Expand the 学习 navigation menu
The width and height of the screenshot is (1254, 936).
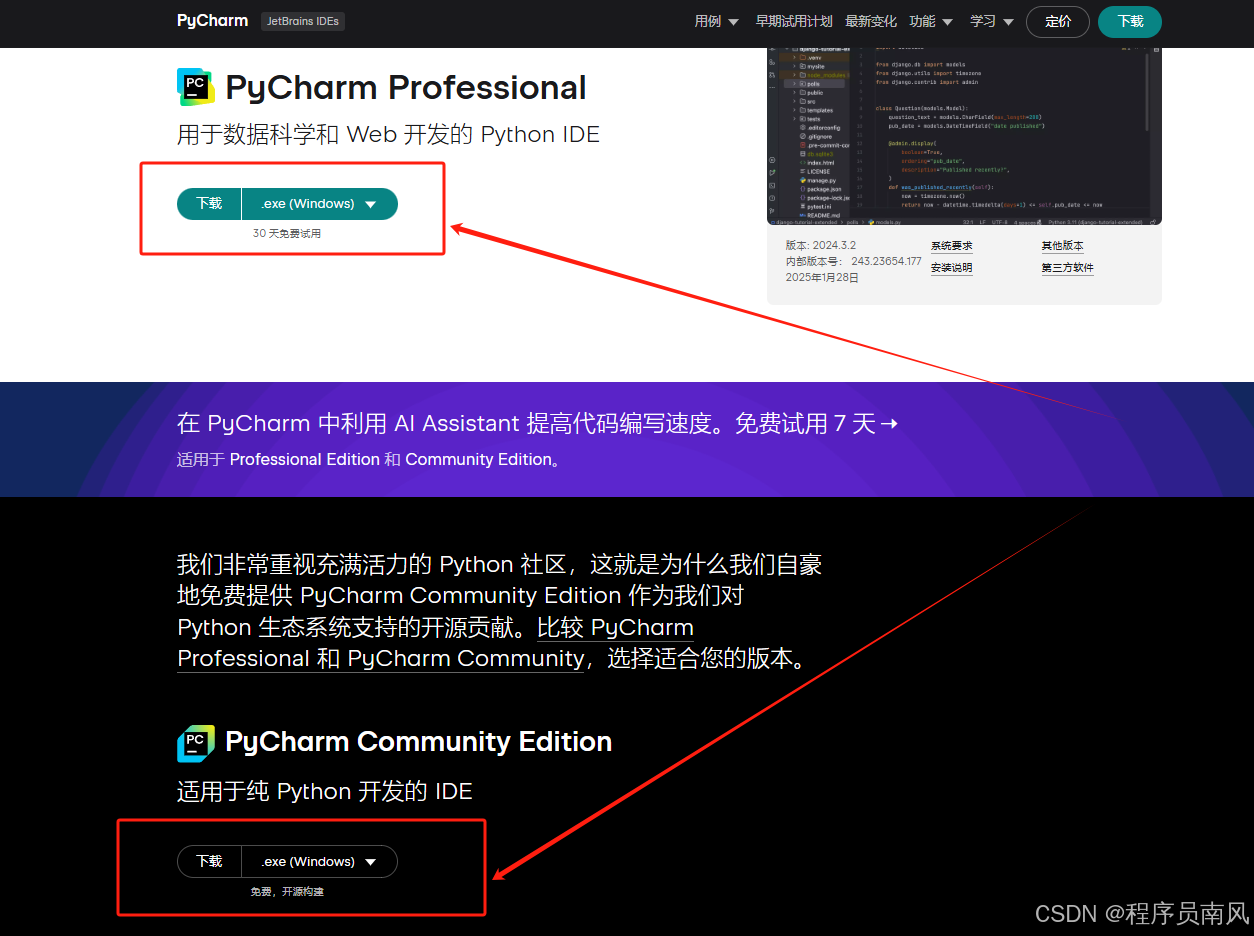(992, 21)
